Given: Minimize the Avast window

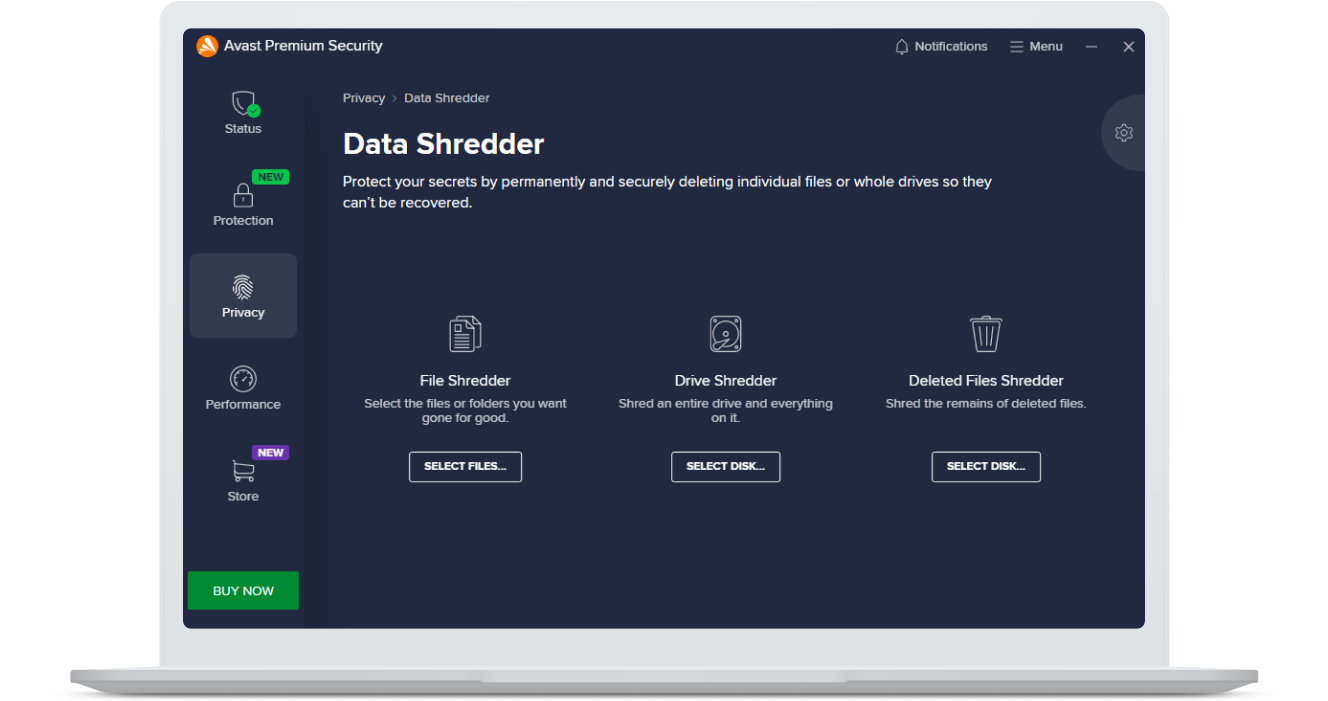Looking at the screenshot, I should [x=1092, y=47].
